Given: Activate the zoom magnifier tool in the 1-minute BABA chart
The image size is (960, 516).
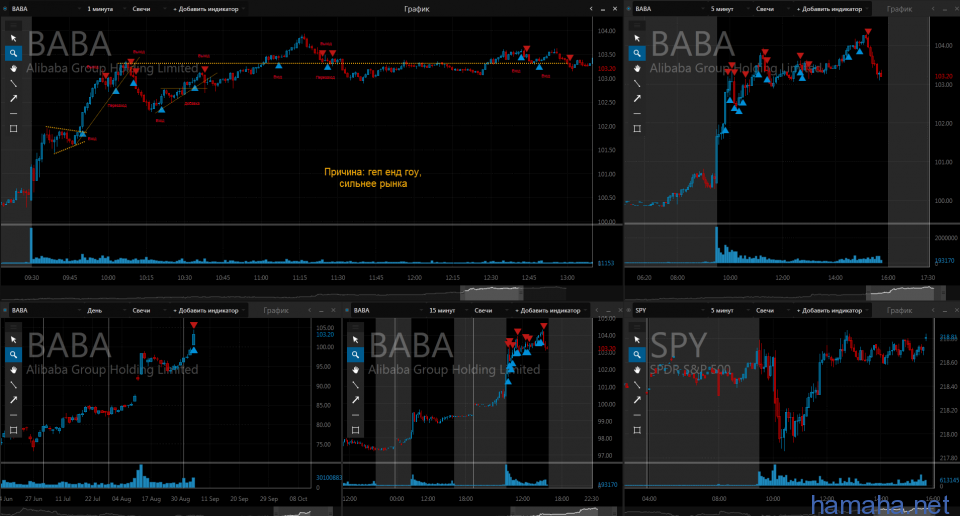Looking at the screenshot, I should tap(13, 53).
